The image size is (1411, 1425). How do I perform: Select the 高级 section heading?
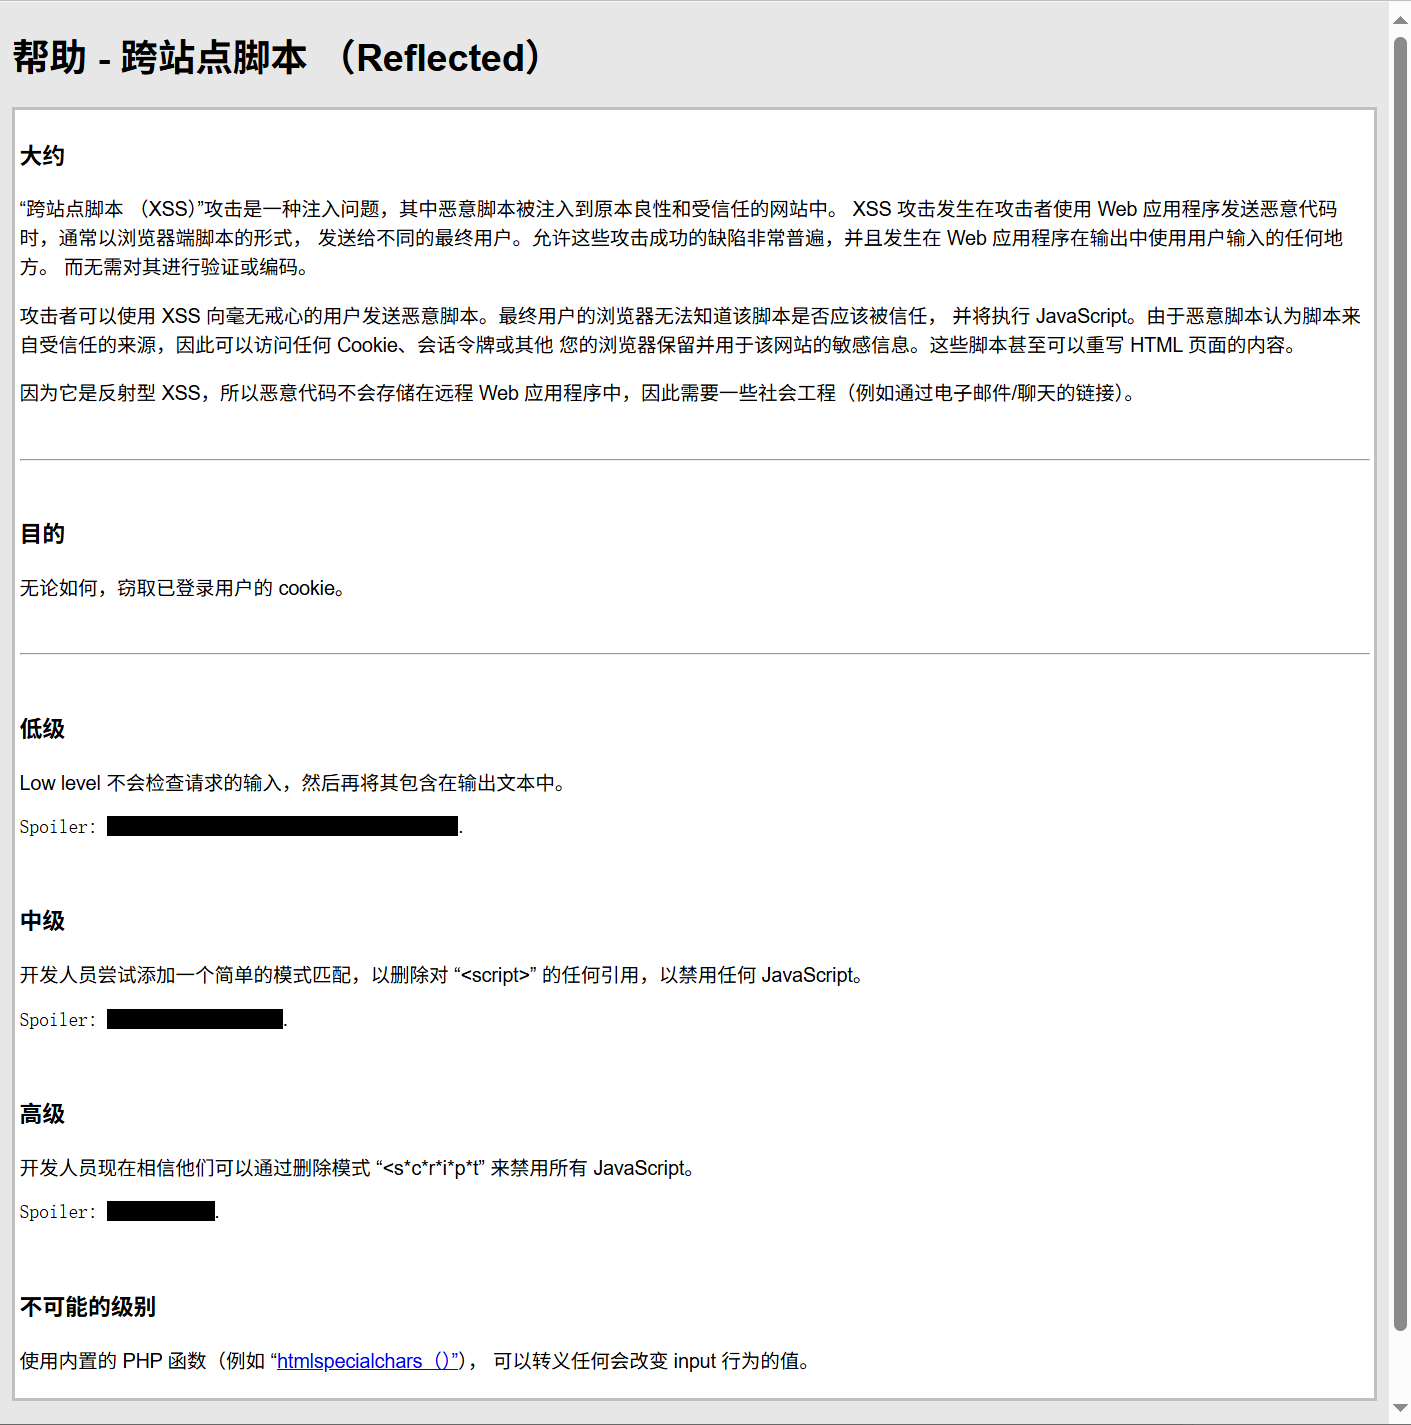pos(41,1113)
